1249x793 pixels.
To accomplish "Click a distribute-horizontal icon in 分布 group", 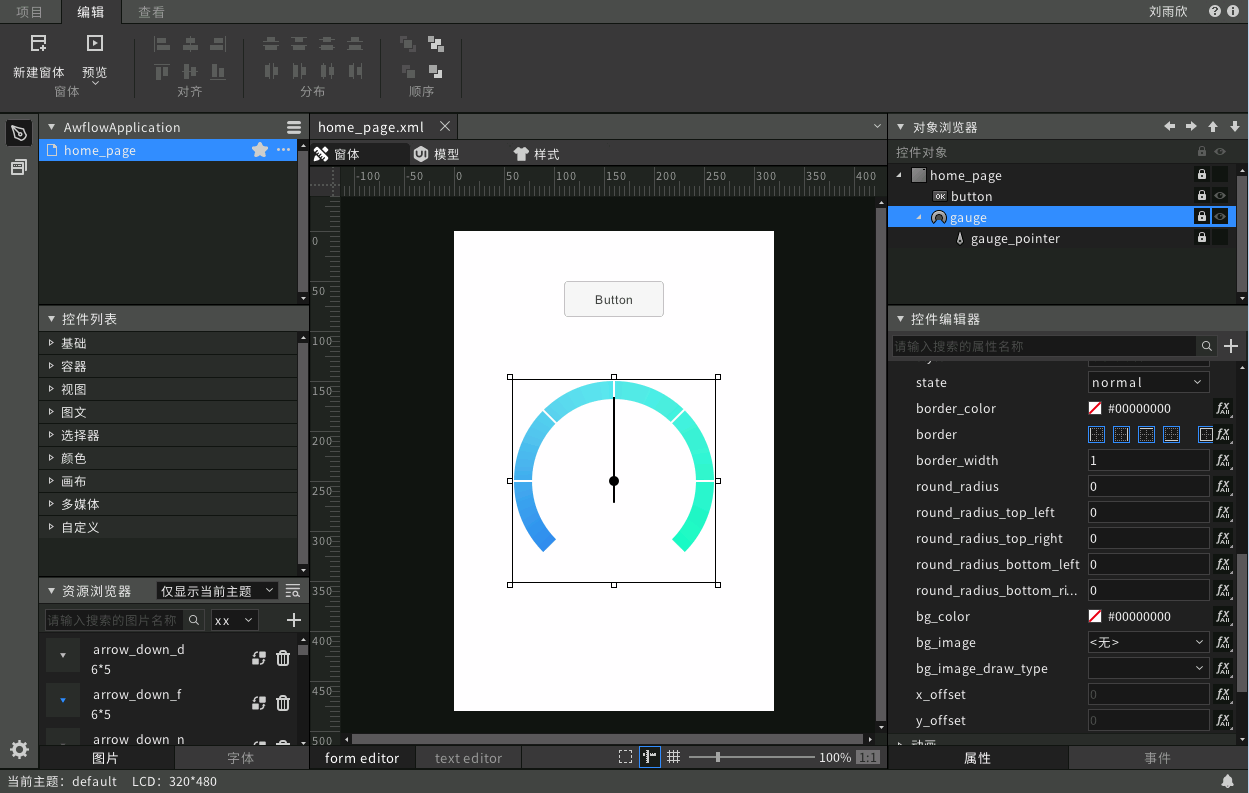I will point(271,70).
